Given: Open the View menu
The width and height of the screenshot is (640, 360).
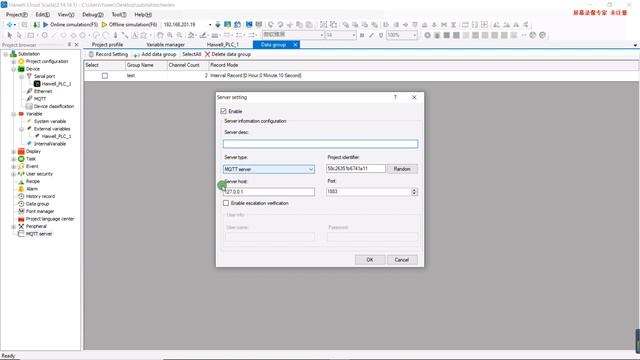Looking at the screenshot, I should 66,14.
